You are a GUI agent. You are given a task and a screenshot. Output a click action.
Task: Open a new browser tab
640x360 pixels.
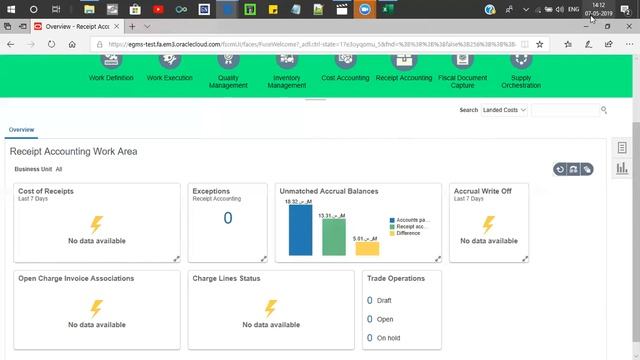pos(132,27)
